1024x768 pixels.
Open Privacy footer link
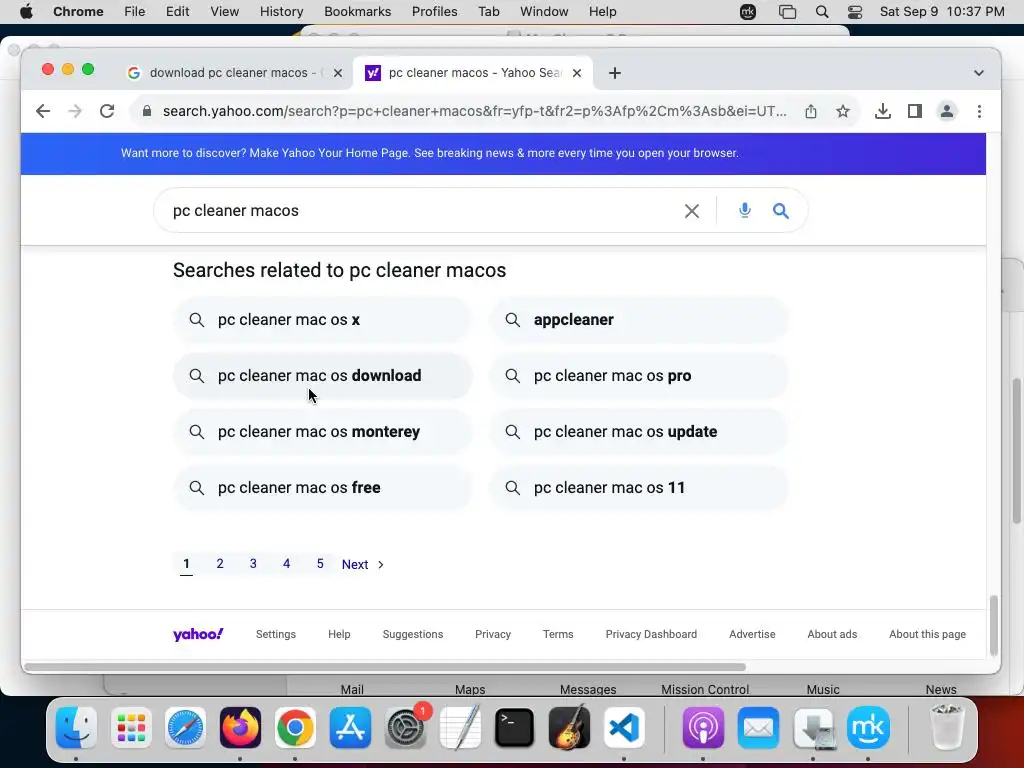click(x=493, y=634)
